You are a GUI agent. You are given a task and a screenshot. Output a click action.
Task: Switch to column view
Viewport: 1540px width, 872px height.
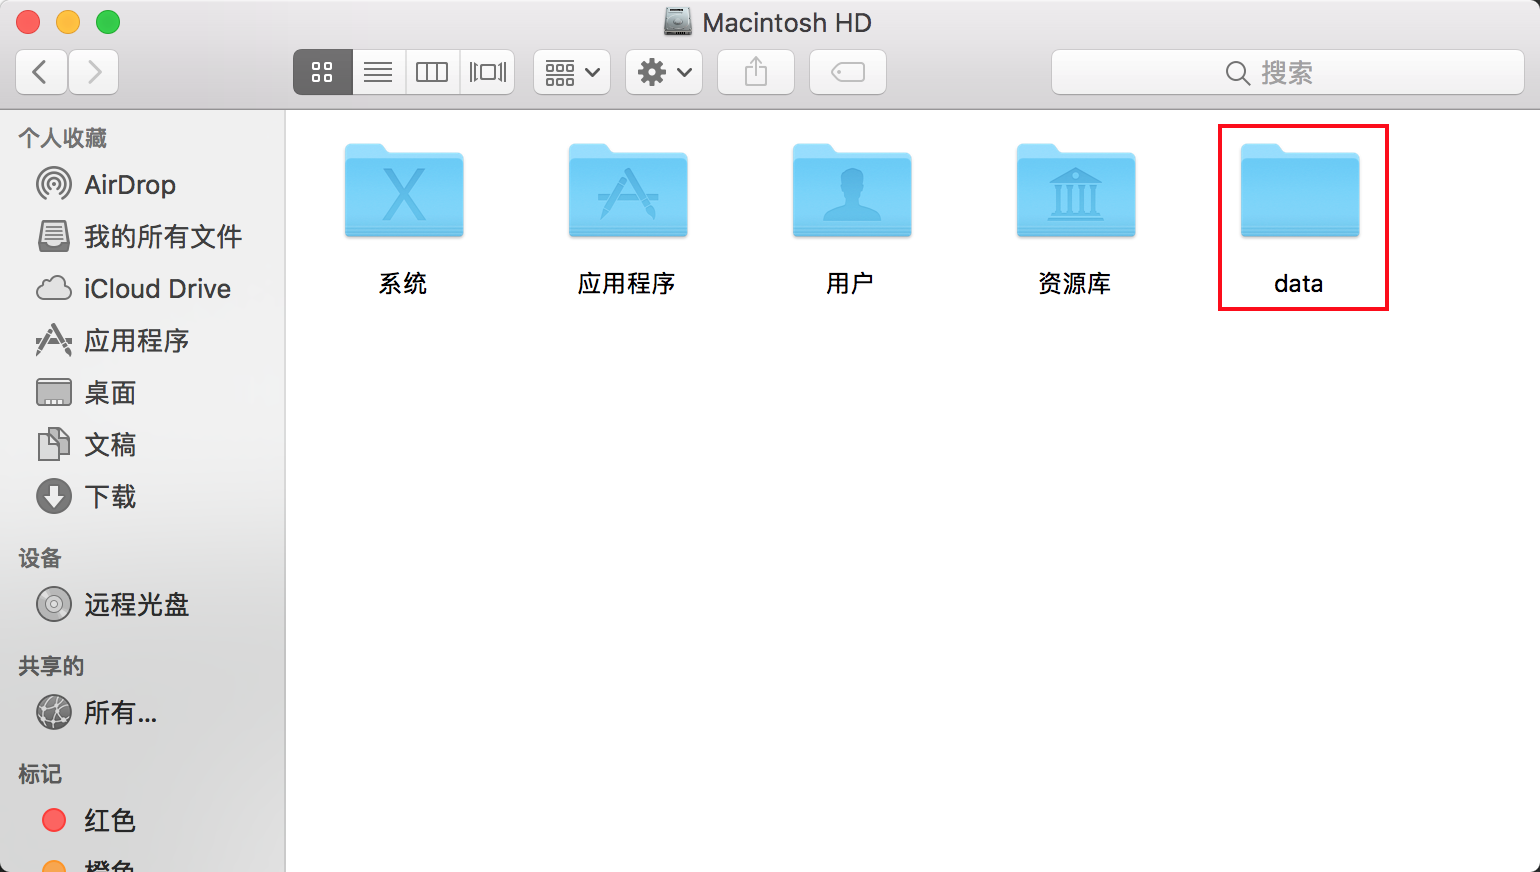(x=432, y=72)
